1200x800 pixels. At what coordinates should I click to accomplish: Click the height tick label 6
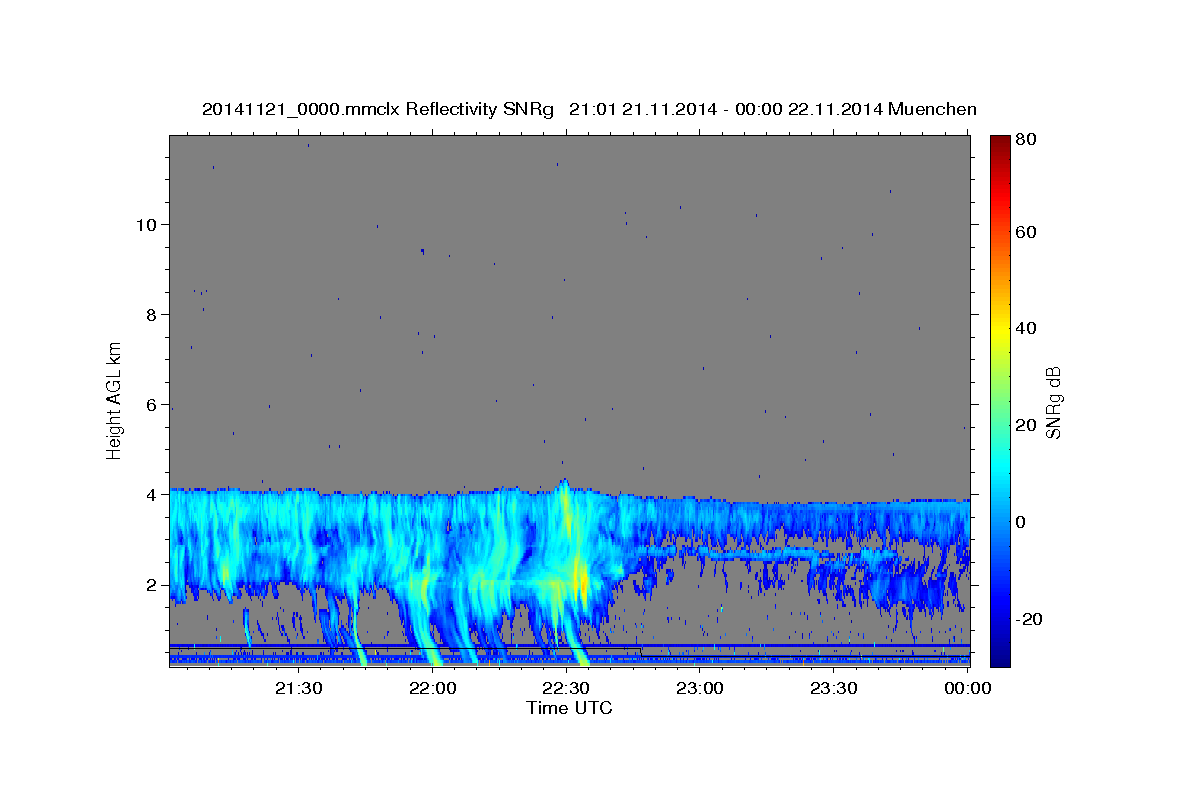(x=150, y=405)
